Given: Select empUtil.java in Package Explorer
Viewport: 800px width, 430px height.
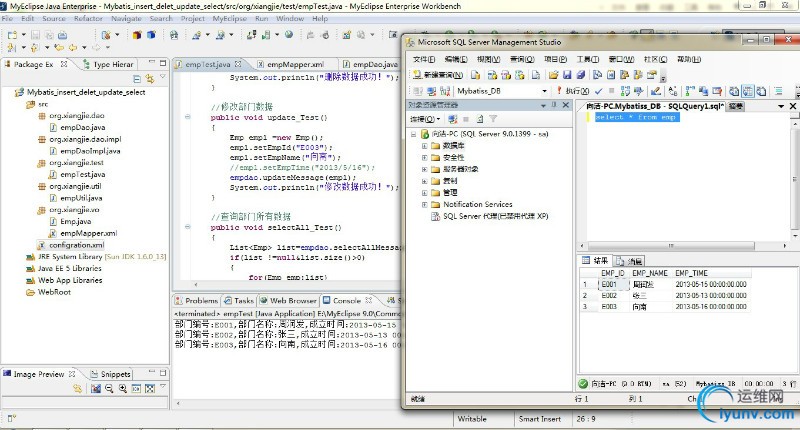Looking at the screenshot, I should pyautogui.click(x=81, y=198).
